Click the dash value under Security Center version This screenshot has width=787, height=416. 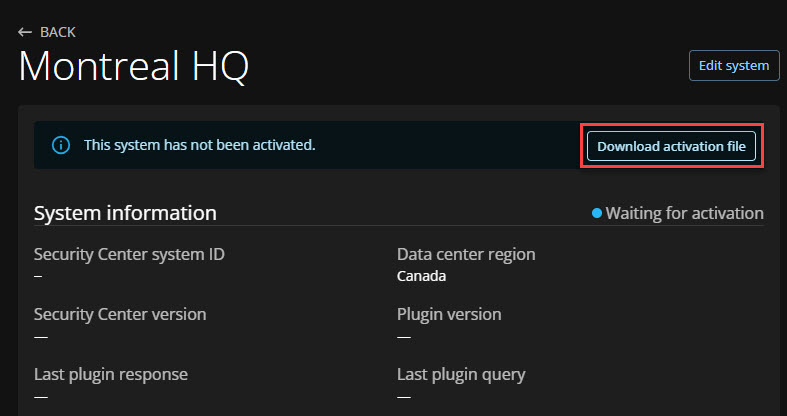[x=40, y=336]
